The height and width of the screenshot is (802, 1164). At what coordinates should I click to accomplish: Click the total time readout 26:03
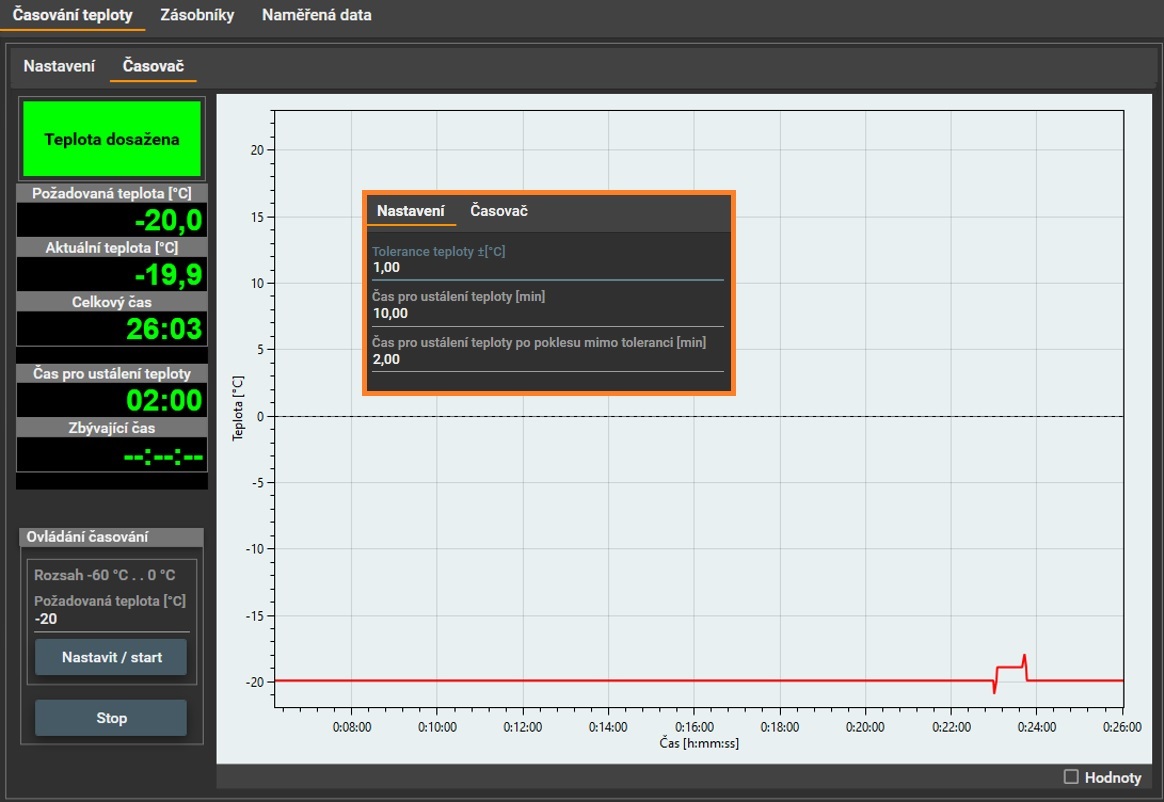pos(112,329)
